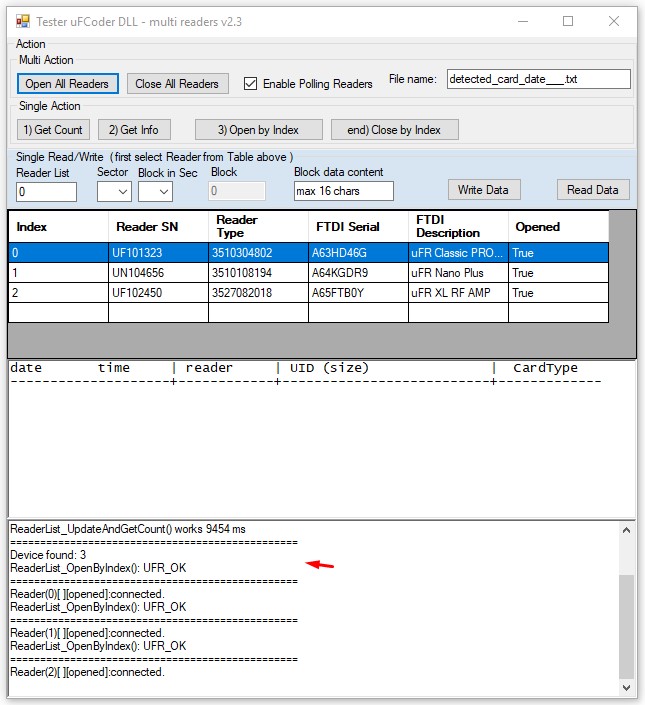Click the Read Data button
The height and width of the screenshot is (705, 645).
[x=592, y=190]
